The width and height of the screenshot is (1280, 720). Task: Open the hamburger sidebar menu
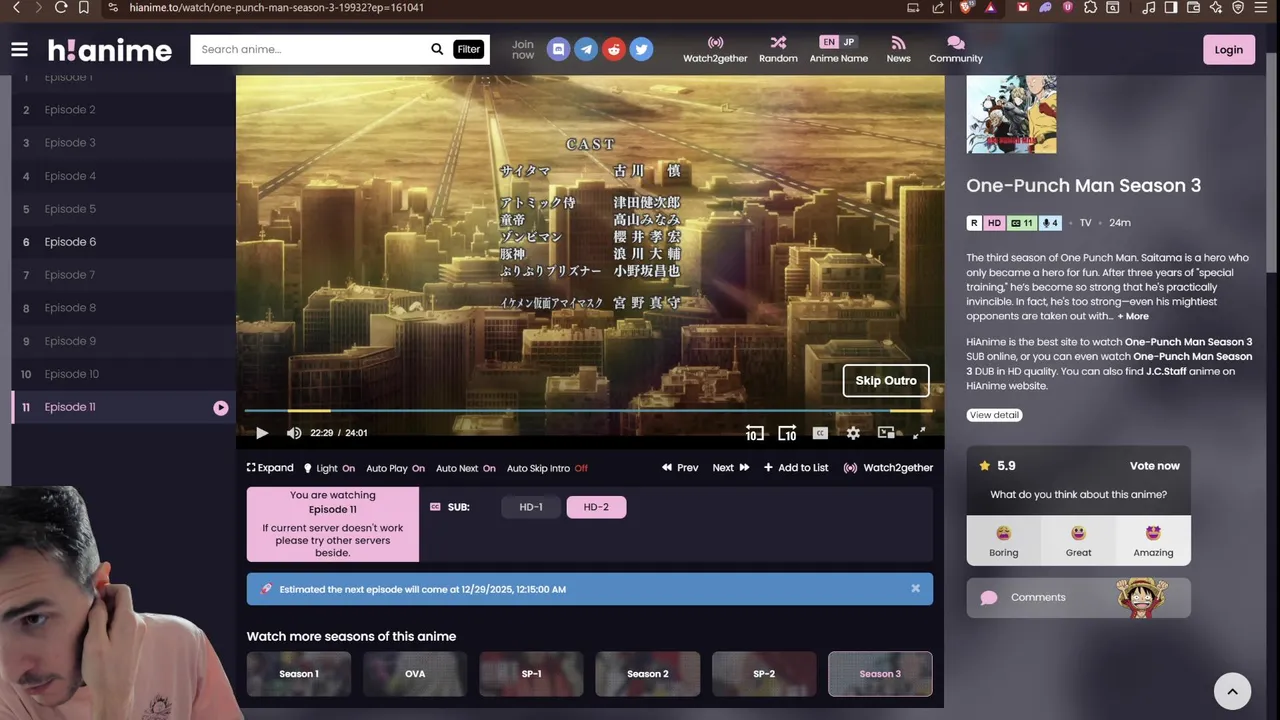(x=19, y=49)
